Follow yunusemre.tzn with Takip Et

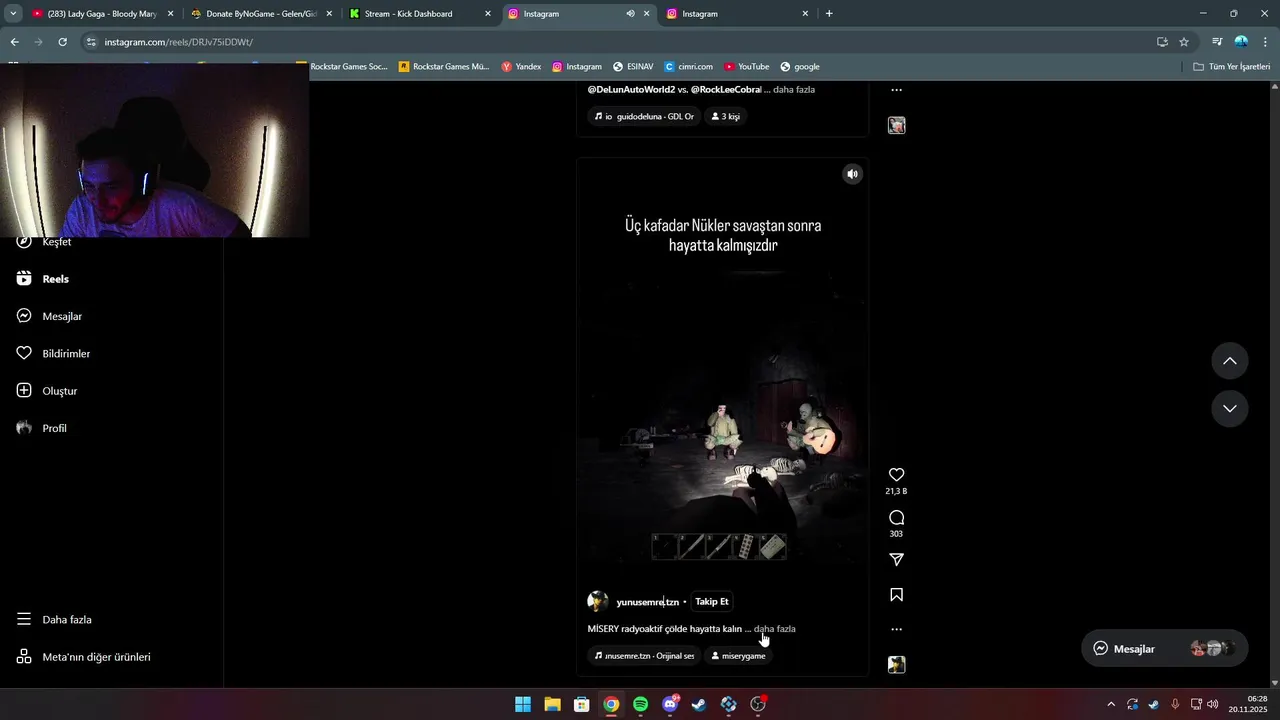click(712, 602)
